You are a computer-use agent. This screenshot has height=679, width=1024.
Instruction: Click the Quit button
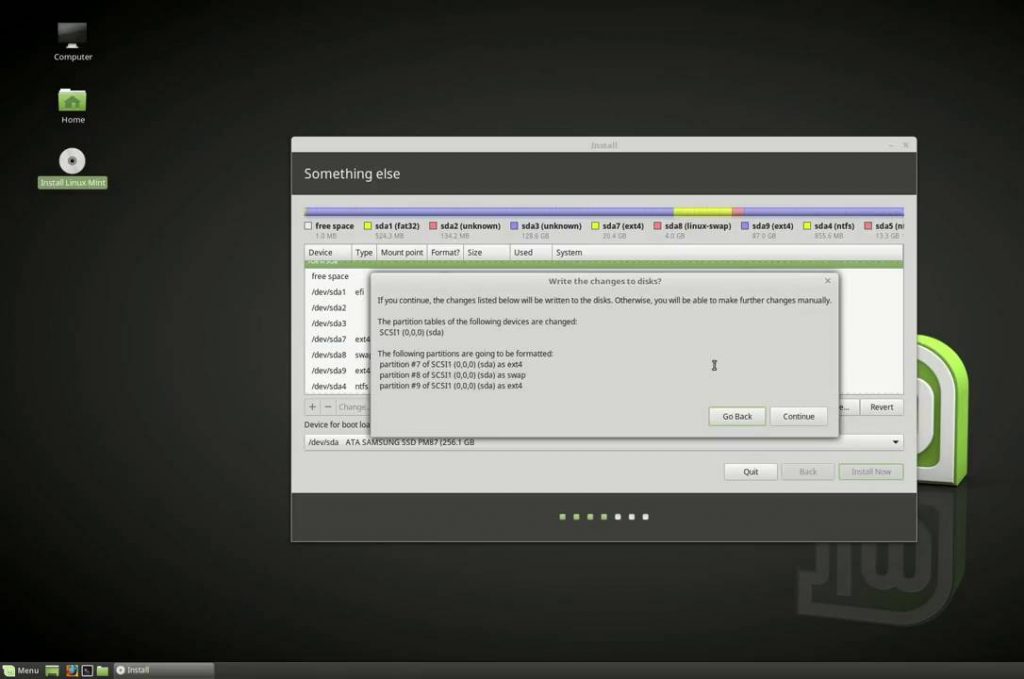[x=750, y=471]
